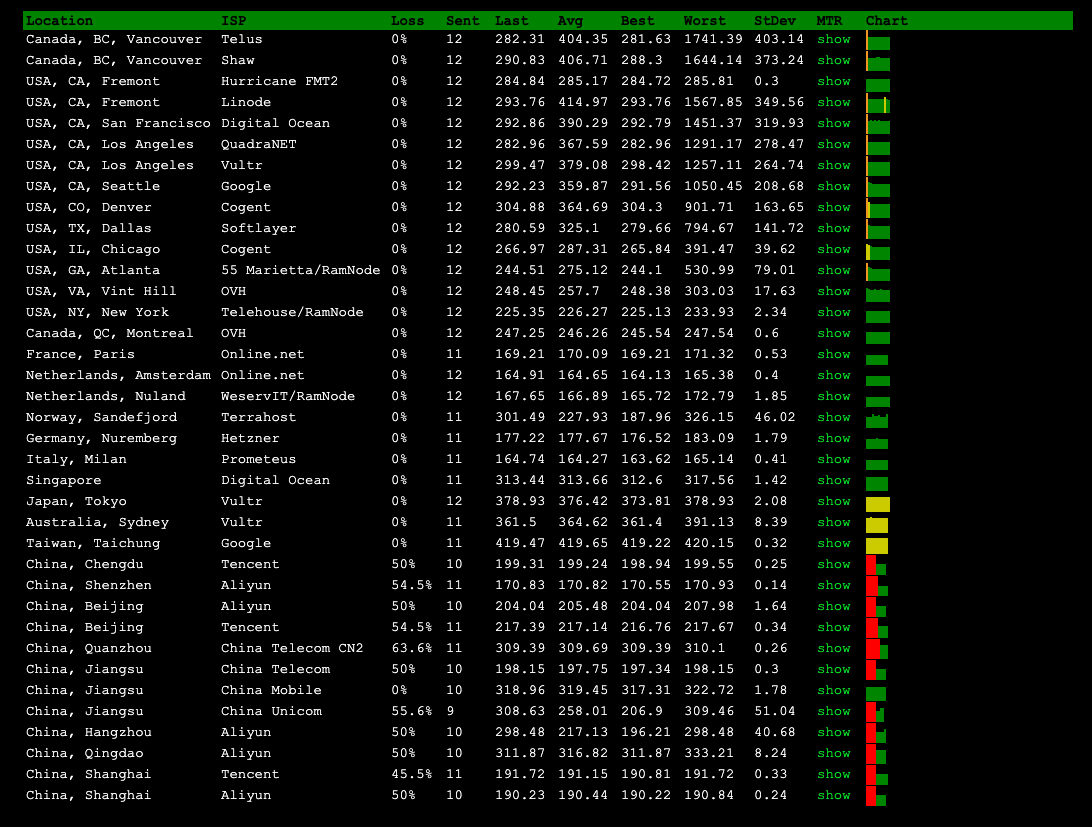This screenshot has height=827, width=1092.
Task: Click chart for Linode Fremont row
Action: click(x=878, y=105)
